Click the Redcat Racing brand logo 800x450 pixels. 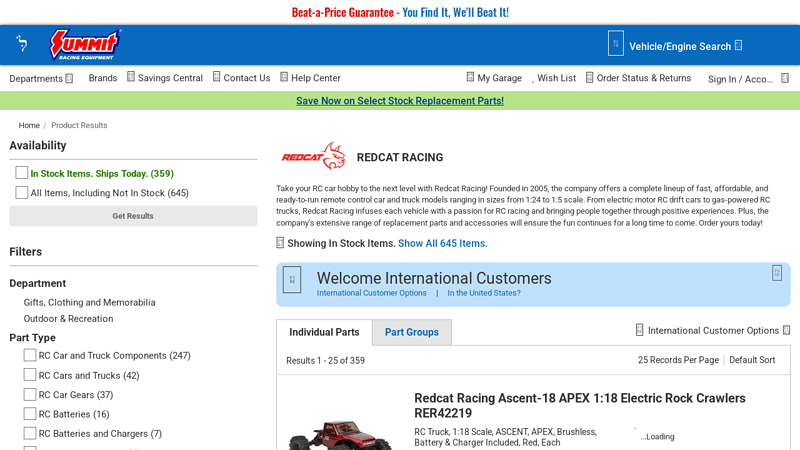tap(314, 156)
